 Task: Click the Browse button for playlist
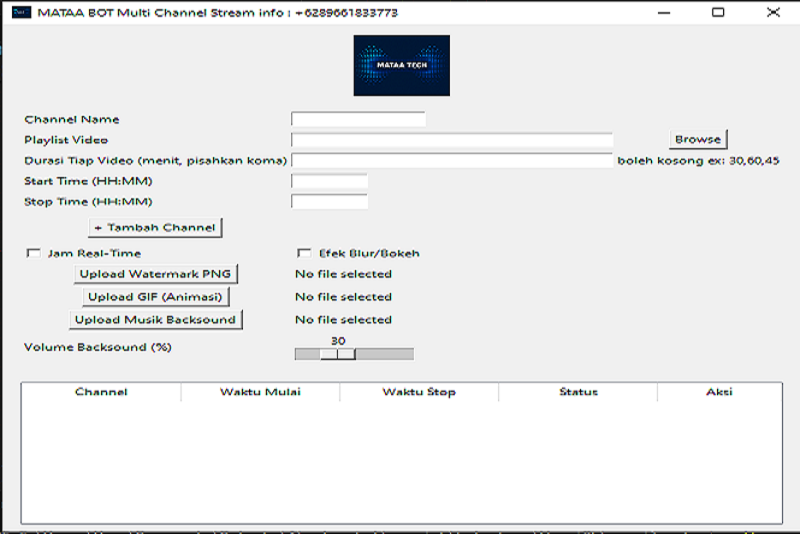point(697,139)
